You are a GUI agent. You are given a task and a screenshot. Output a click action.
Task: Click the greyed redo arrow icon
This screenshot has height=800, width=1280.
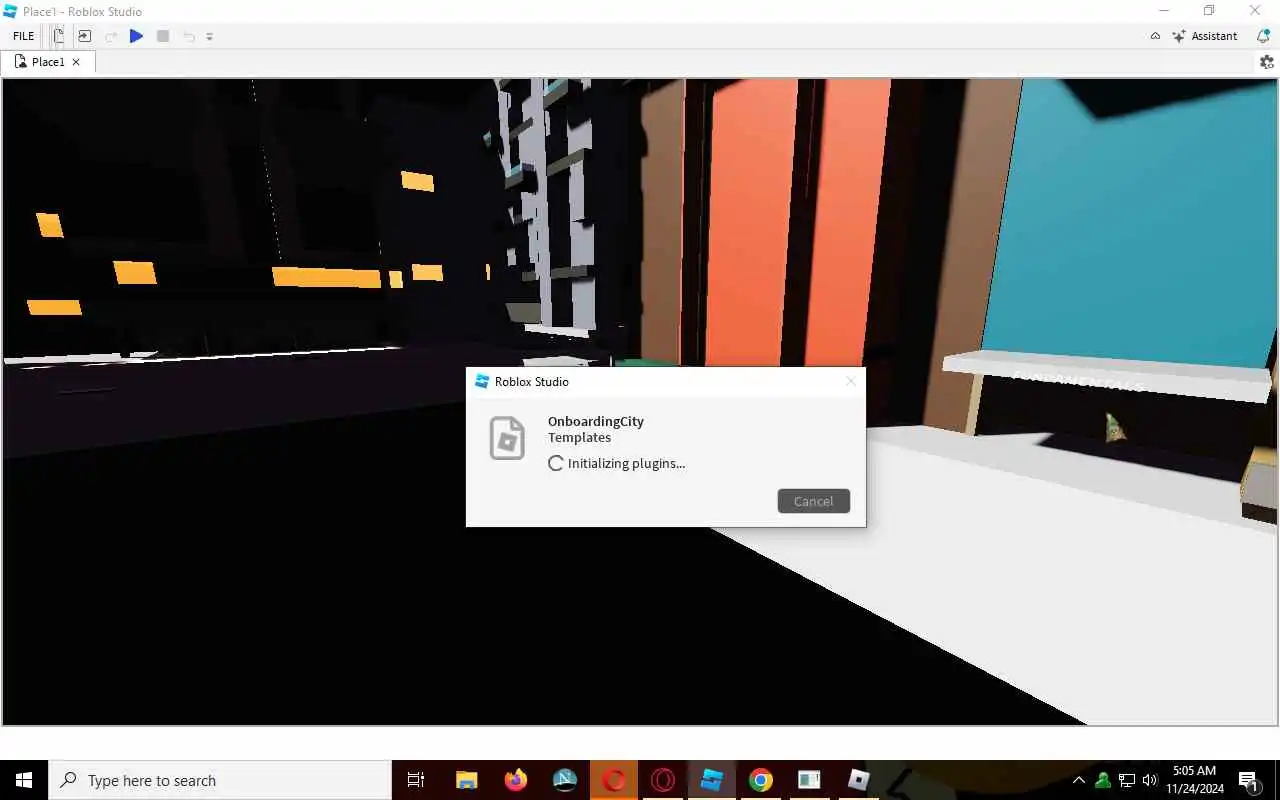[111, 36]
